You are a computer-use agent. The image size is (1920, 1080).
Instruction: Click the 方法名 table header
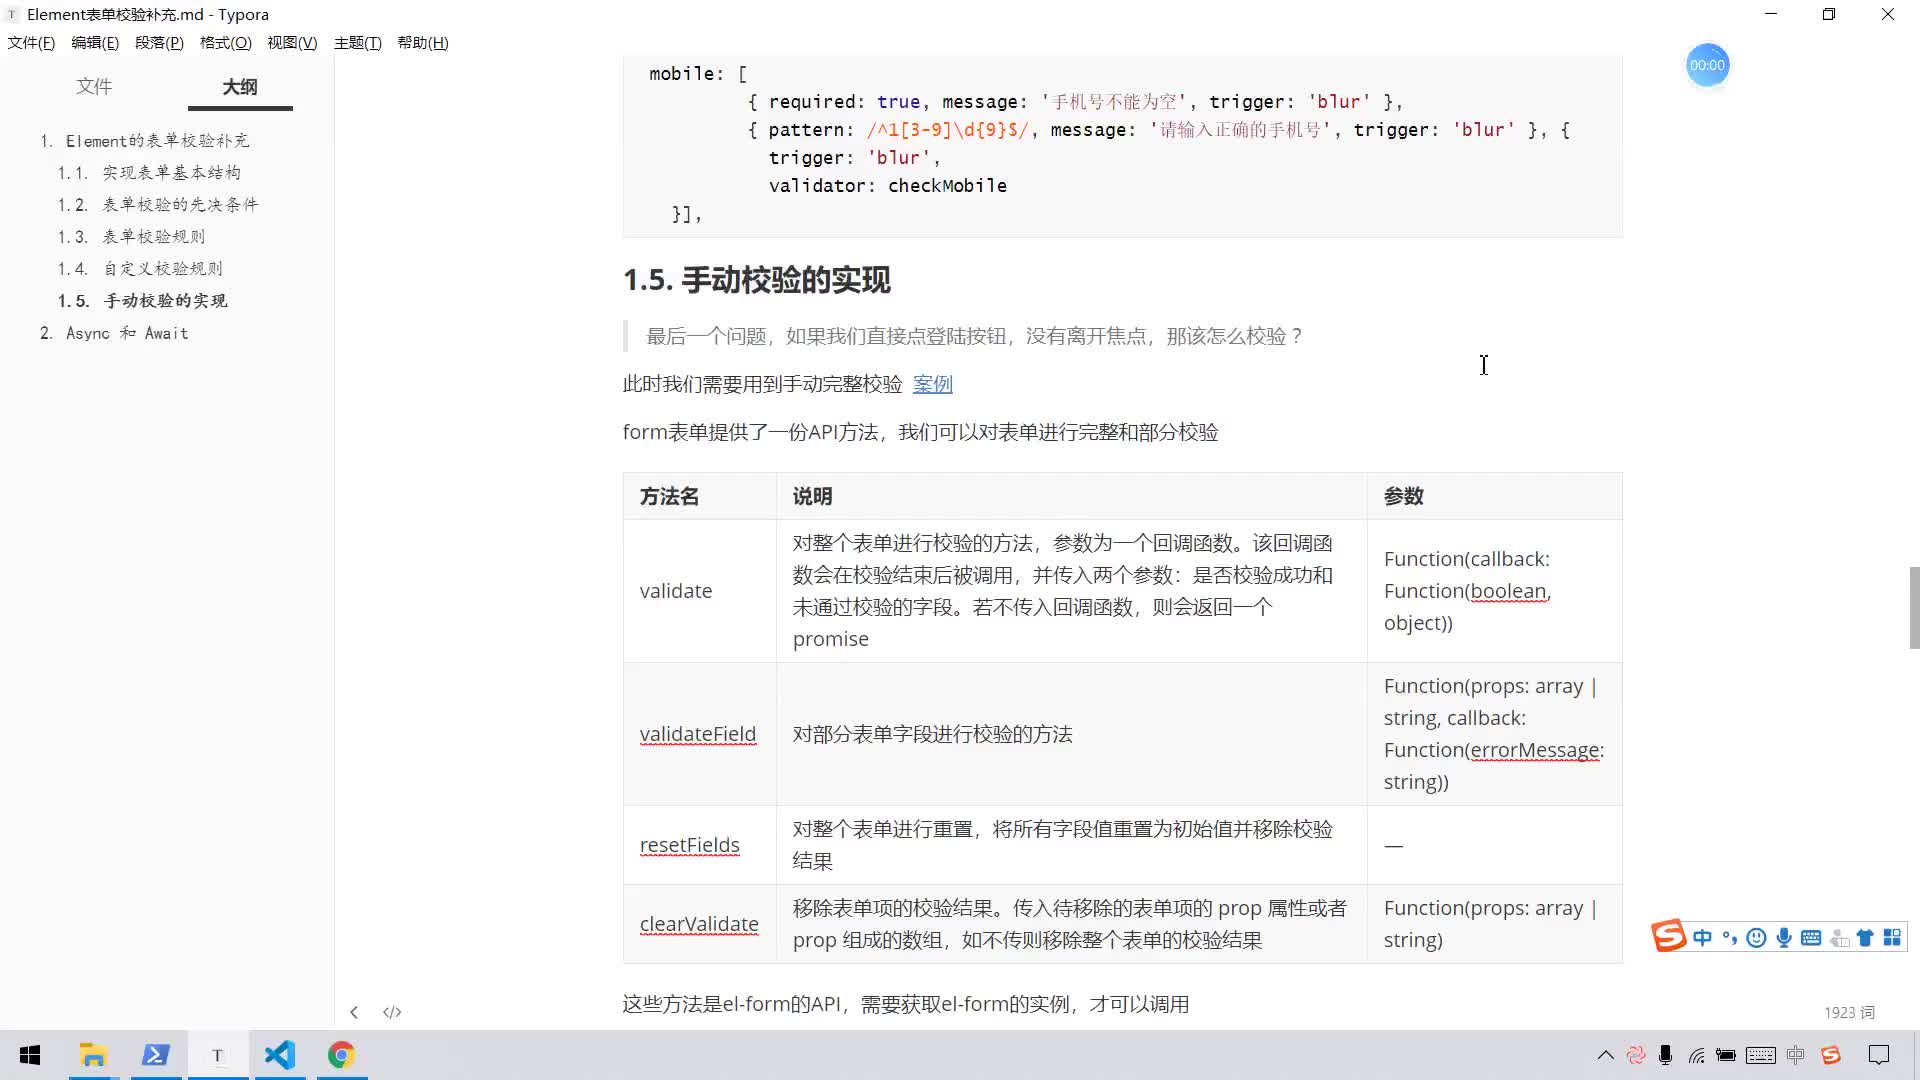click(x=699, y=496)
